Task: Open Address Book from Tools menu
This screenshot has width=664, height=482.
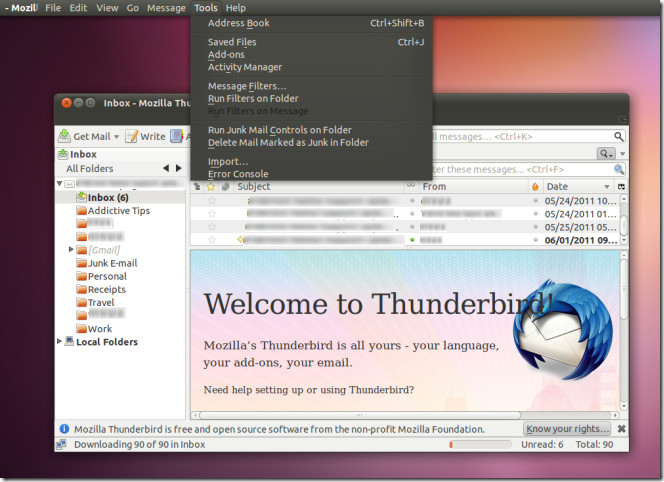Action: click(x=312, y=23)
